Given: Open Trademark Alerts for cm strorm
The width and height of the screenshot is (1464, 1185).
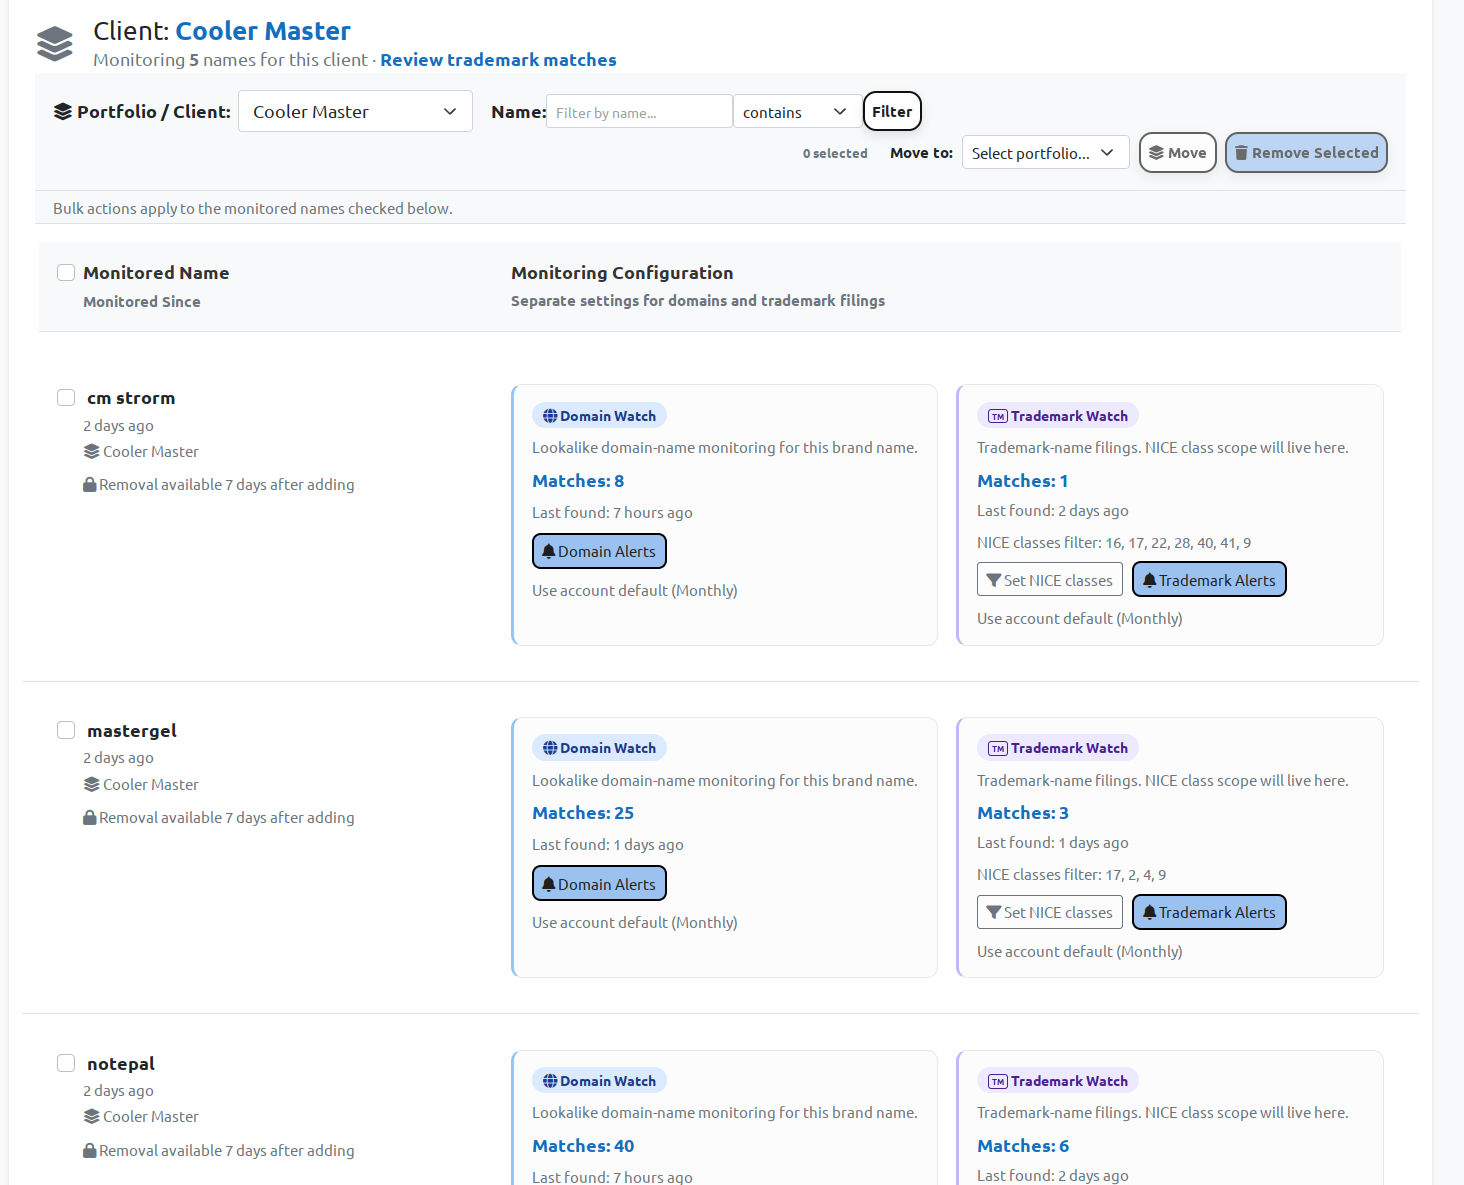Looking at the screenshot, I should coord(1209,580).
